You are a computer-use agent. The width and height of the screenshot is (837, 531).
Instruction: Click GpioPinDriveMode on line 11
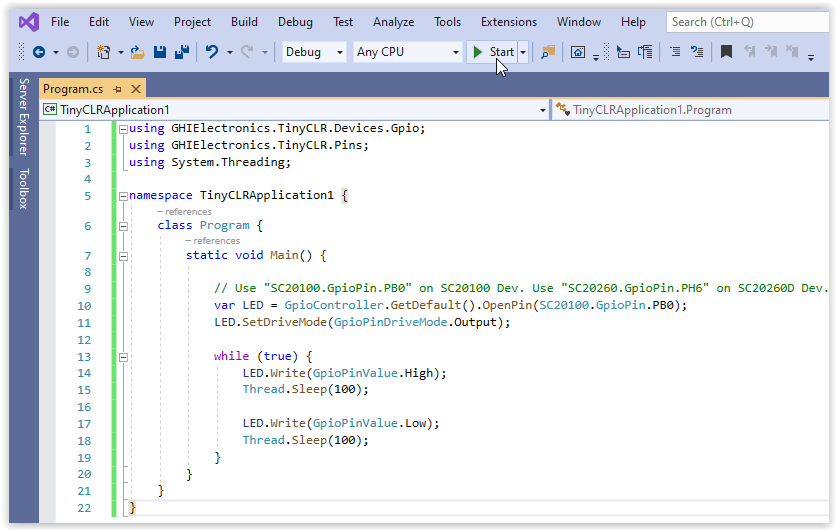pyautogui.click(x=391, y=322)
